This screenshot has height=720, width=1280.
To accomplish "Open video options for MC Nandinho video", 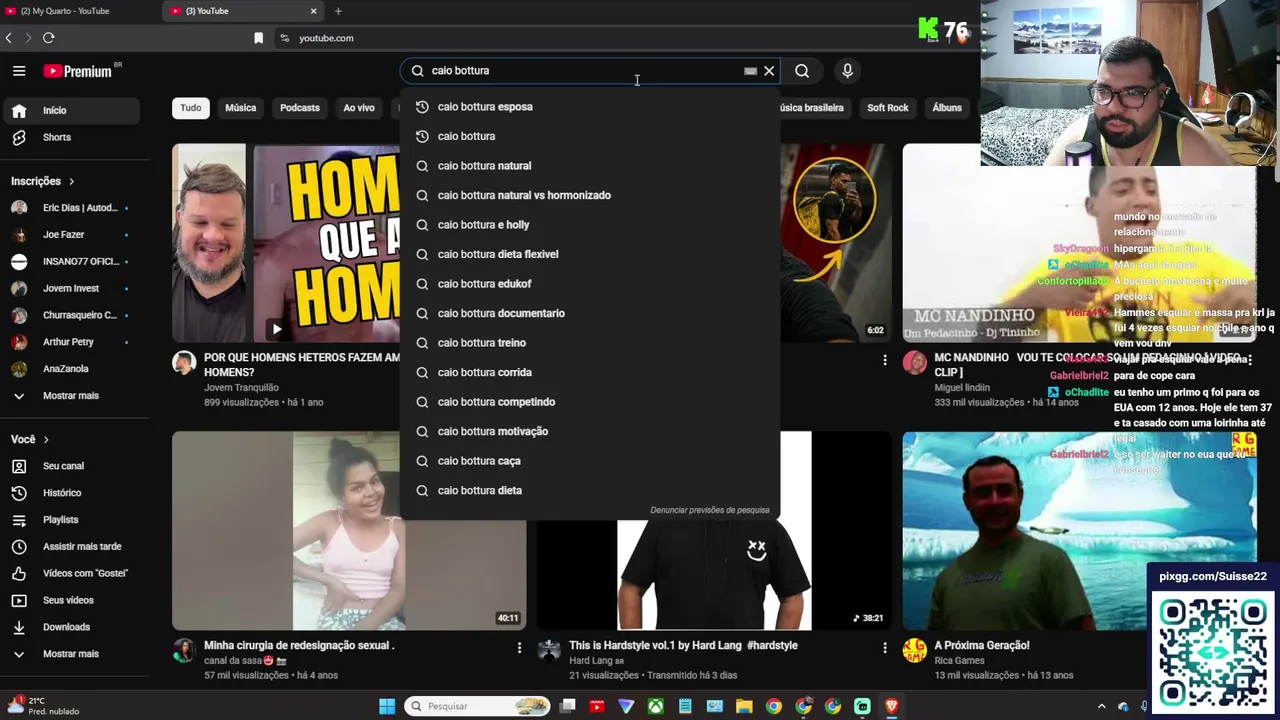I will tap(1250, 359).
